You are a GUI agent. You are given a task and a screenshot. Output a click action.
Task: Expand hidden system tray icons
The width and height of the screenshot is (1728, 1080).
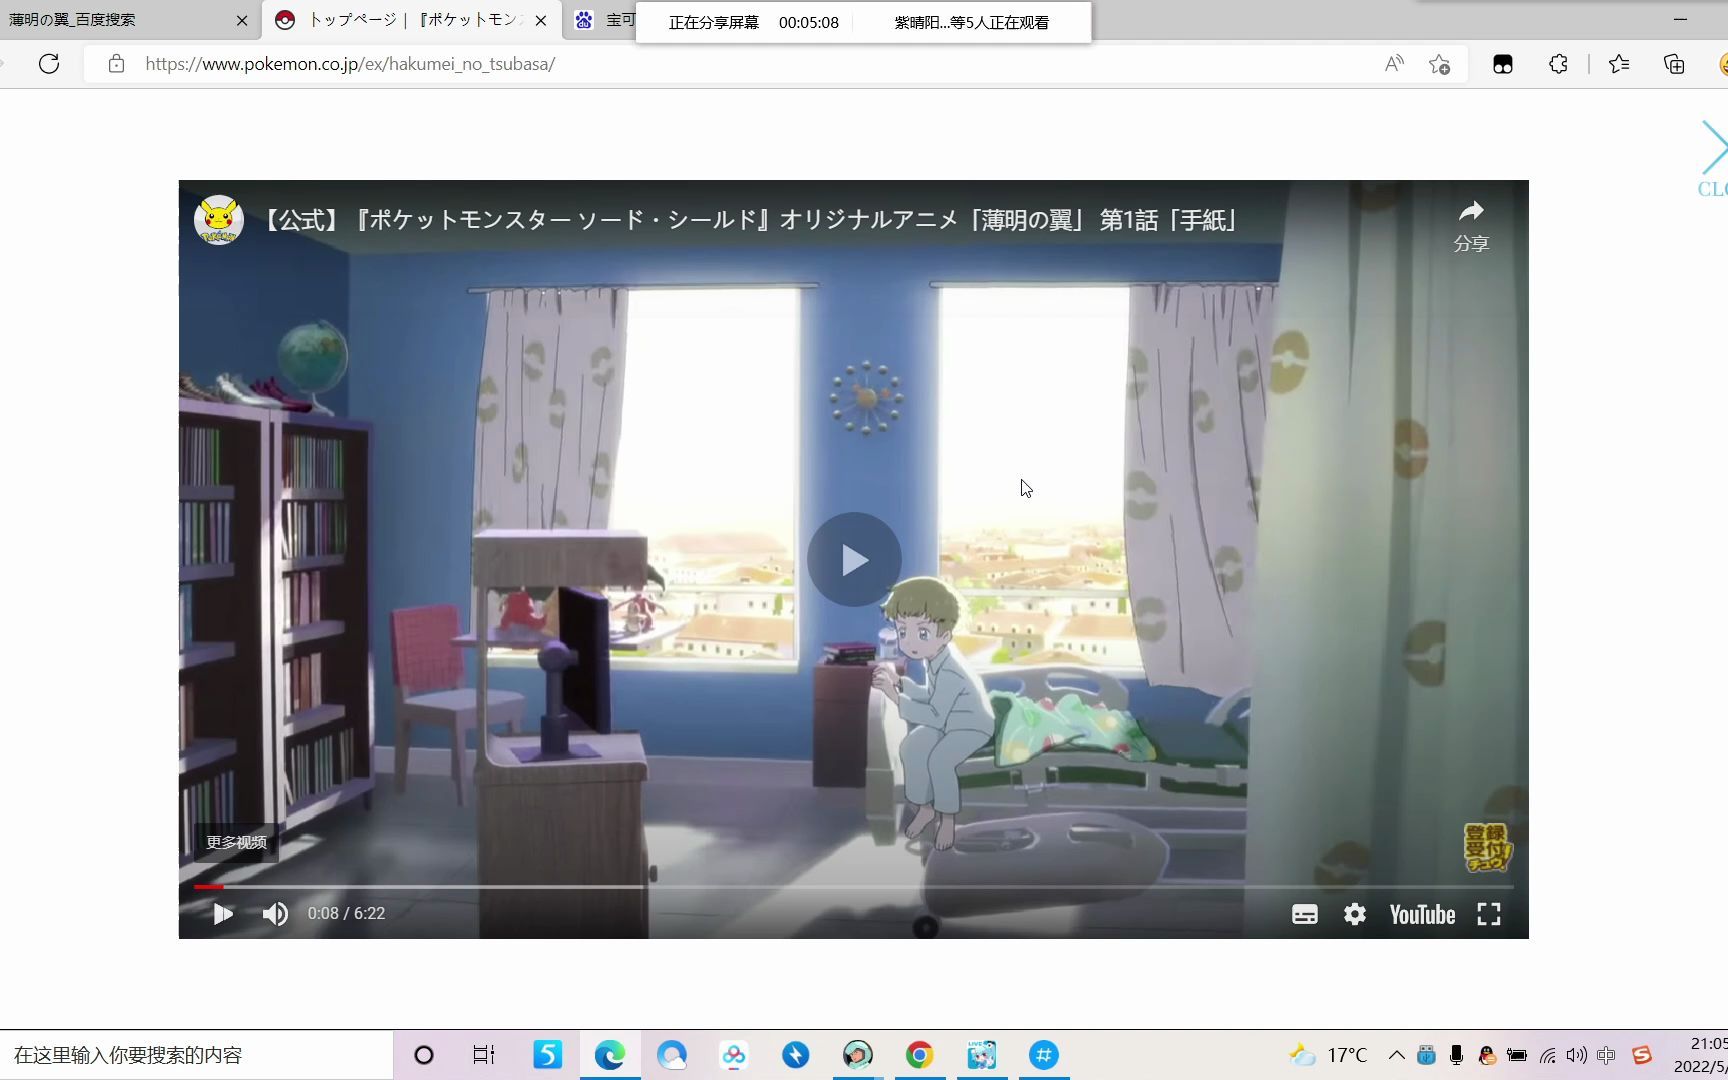(x=1396, y=1055)
